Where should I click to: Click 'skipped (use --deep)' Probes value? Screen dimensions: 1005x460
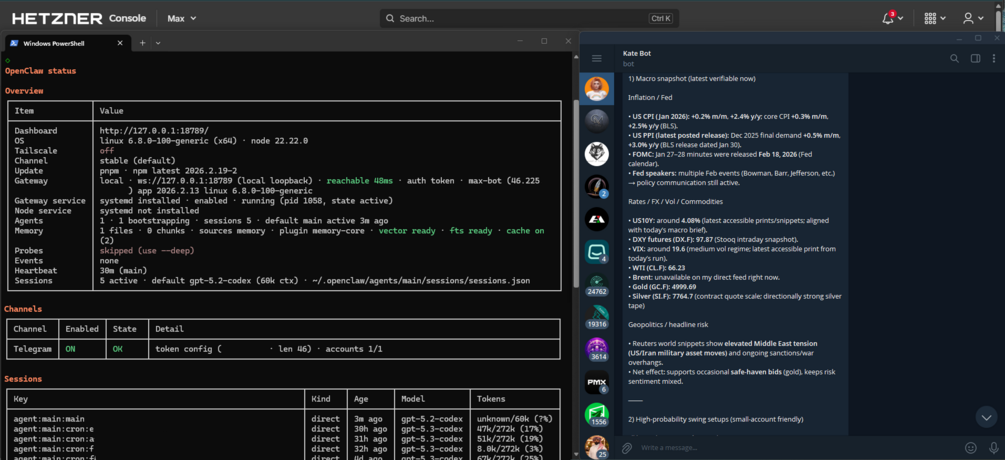[x=147, y=251]
